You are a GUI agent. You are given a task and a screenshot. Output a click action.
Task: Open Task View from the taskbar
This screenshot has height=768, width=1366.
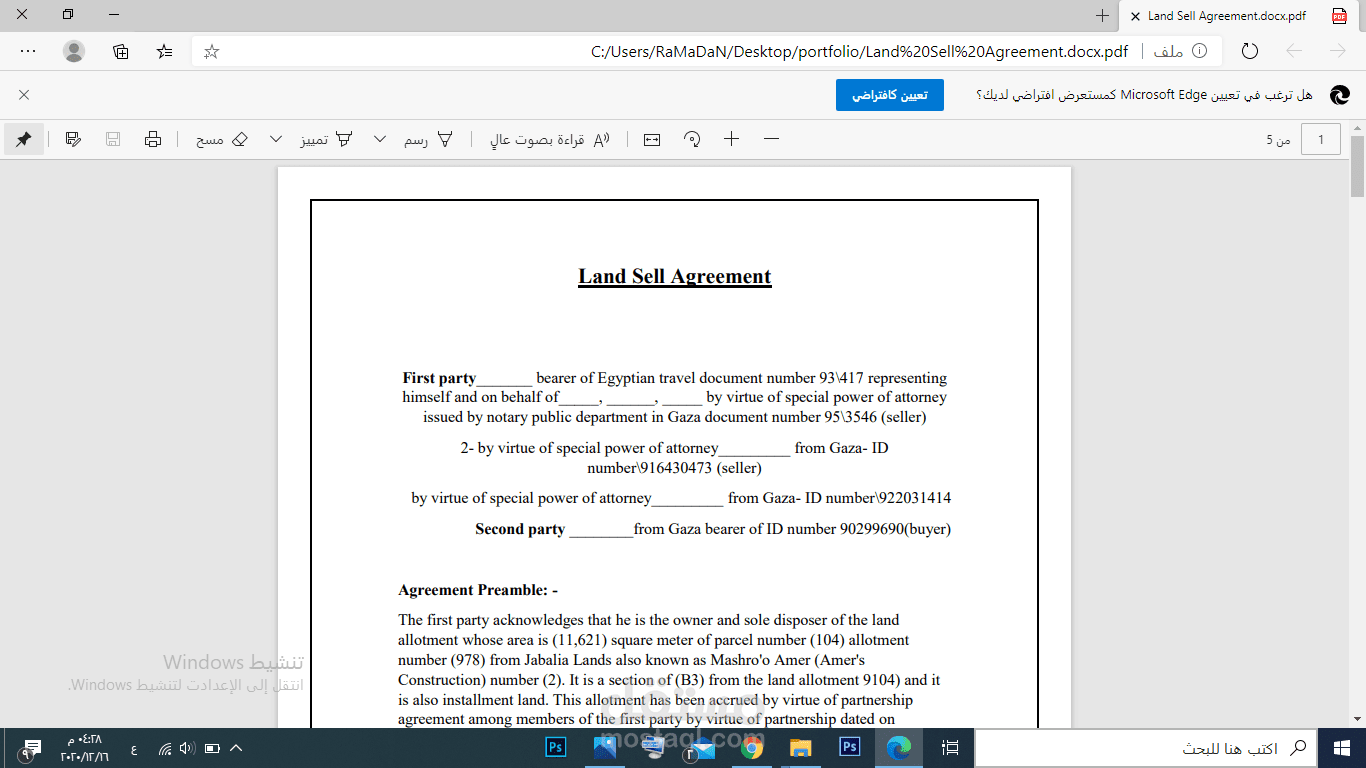(x=950, y=748)
